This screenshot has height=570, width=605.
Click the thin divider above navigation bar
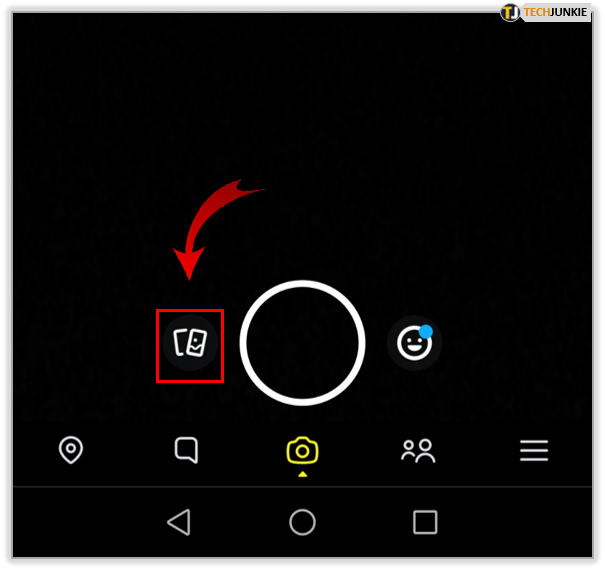(x=302, y=487)
